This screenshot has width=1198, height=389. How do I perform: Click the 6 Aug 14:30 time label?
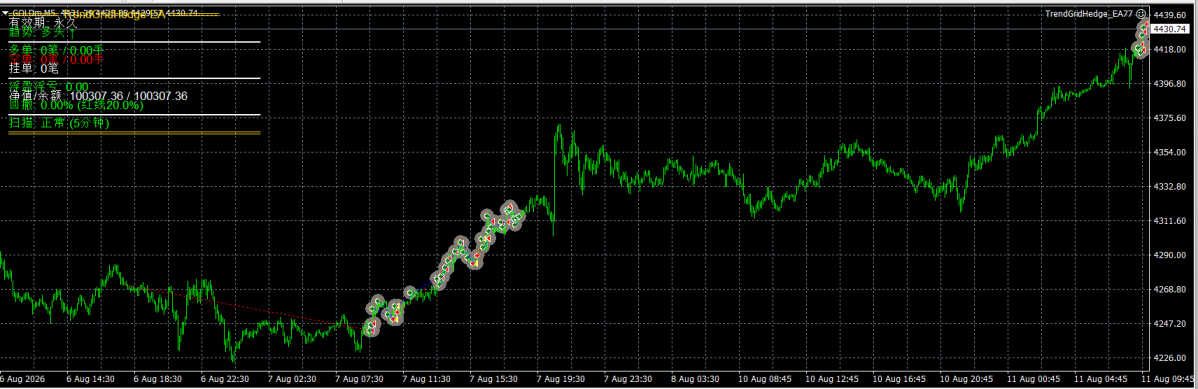(91, 379)
